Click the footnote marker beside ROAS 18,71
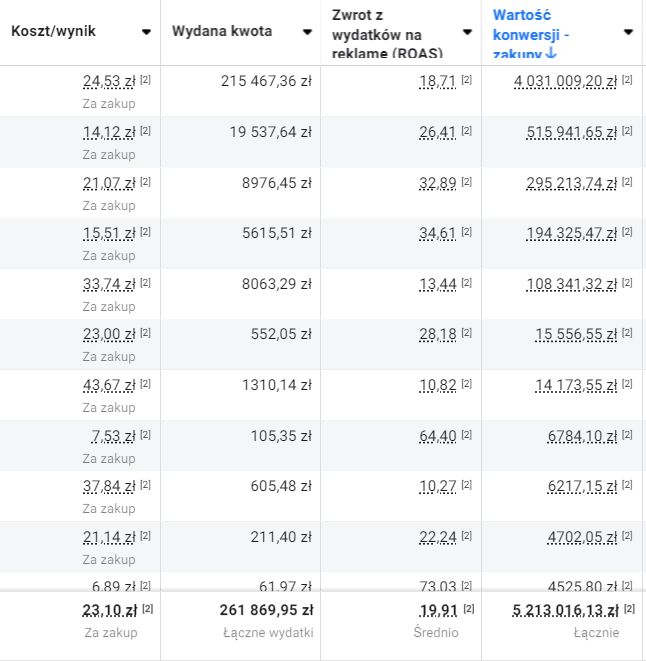This screenshot has width=646, height=661. 466,80
